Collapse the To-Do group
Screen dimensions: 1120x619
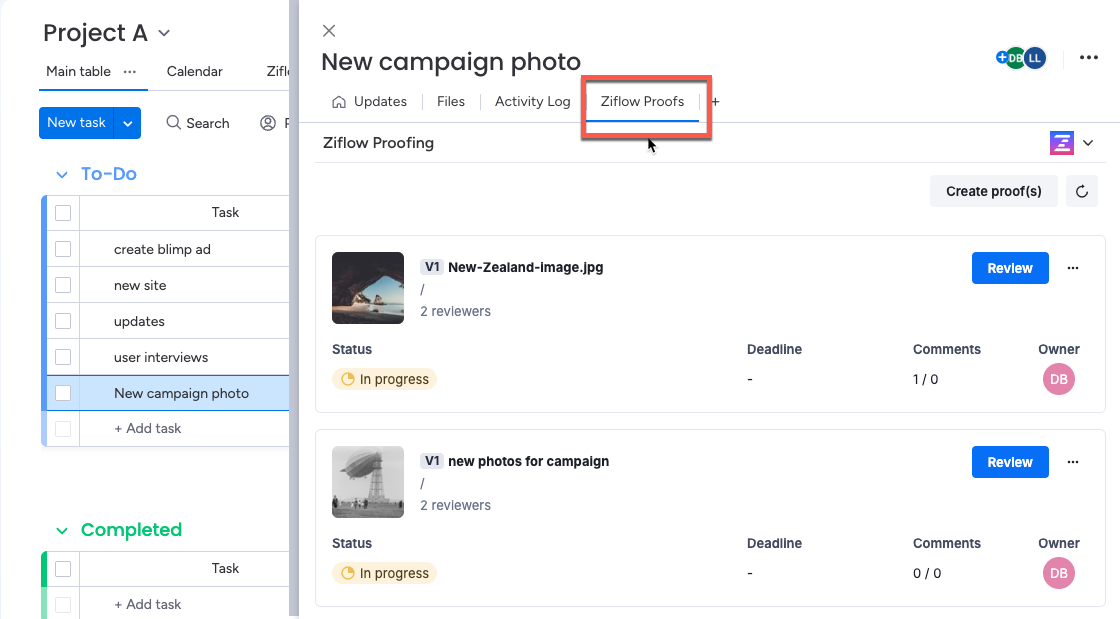pyautogui.click(x=62, y=174)
